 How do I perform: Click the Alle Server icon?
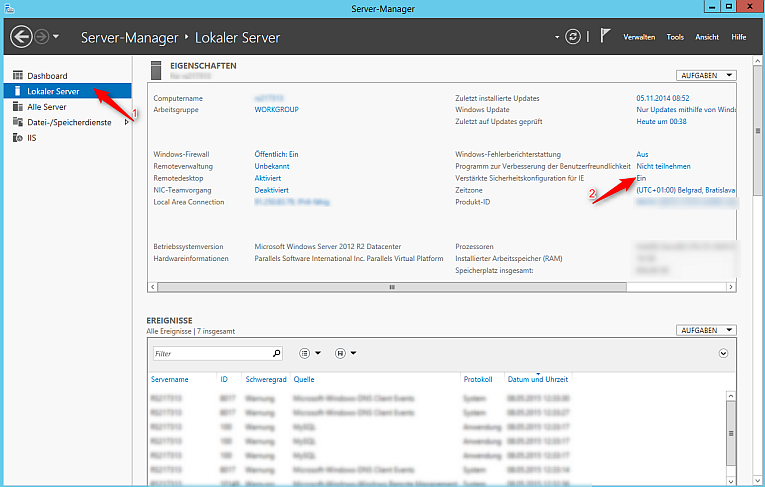click(x=18, y=106)
